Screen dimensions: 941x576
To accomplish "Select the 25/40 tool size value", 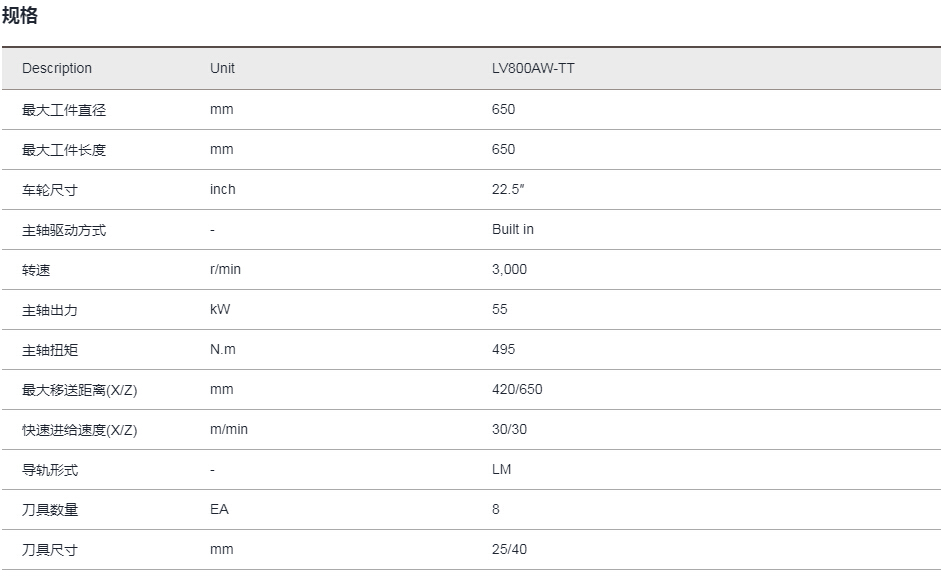I will pyautogui.click(x=510, y=550).
